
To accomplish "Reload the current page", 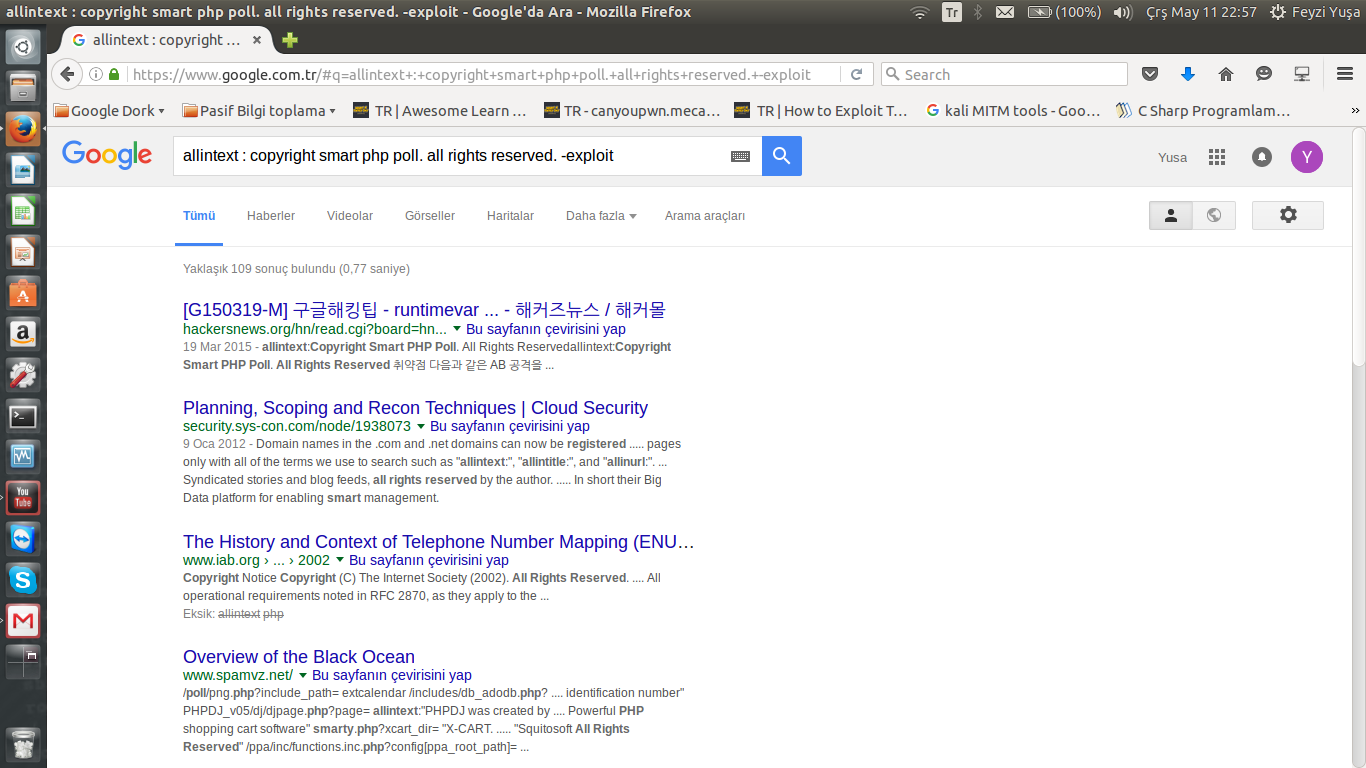I will [856, 74].
